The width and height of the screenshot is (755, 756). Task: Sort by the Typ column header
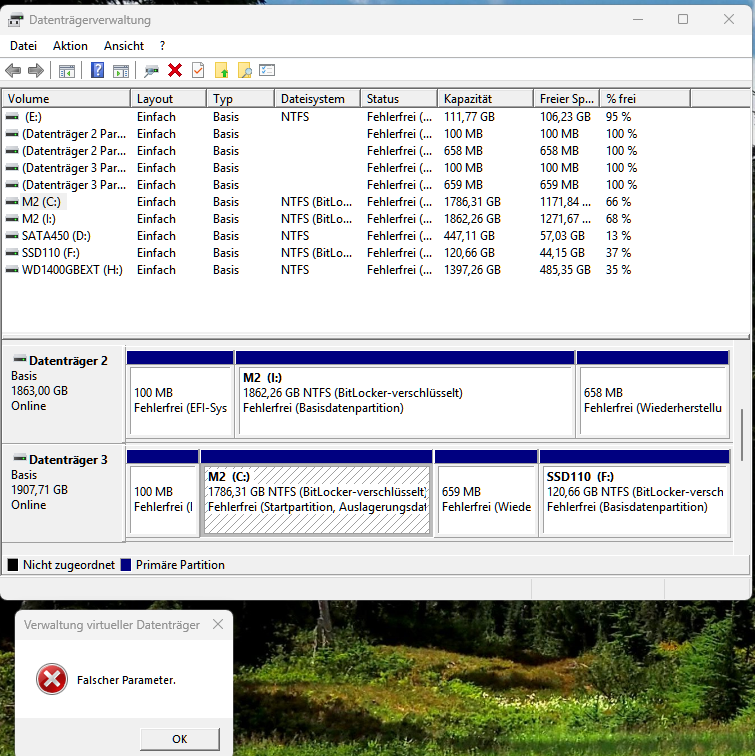click(x=241, y=99)
